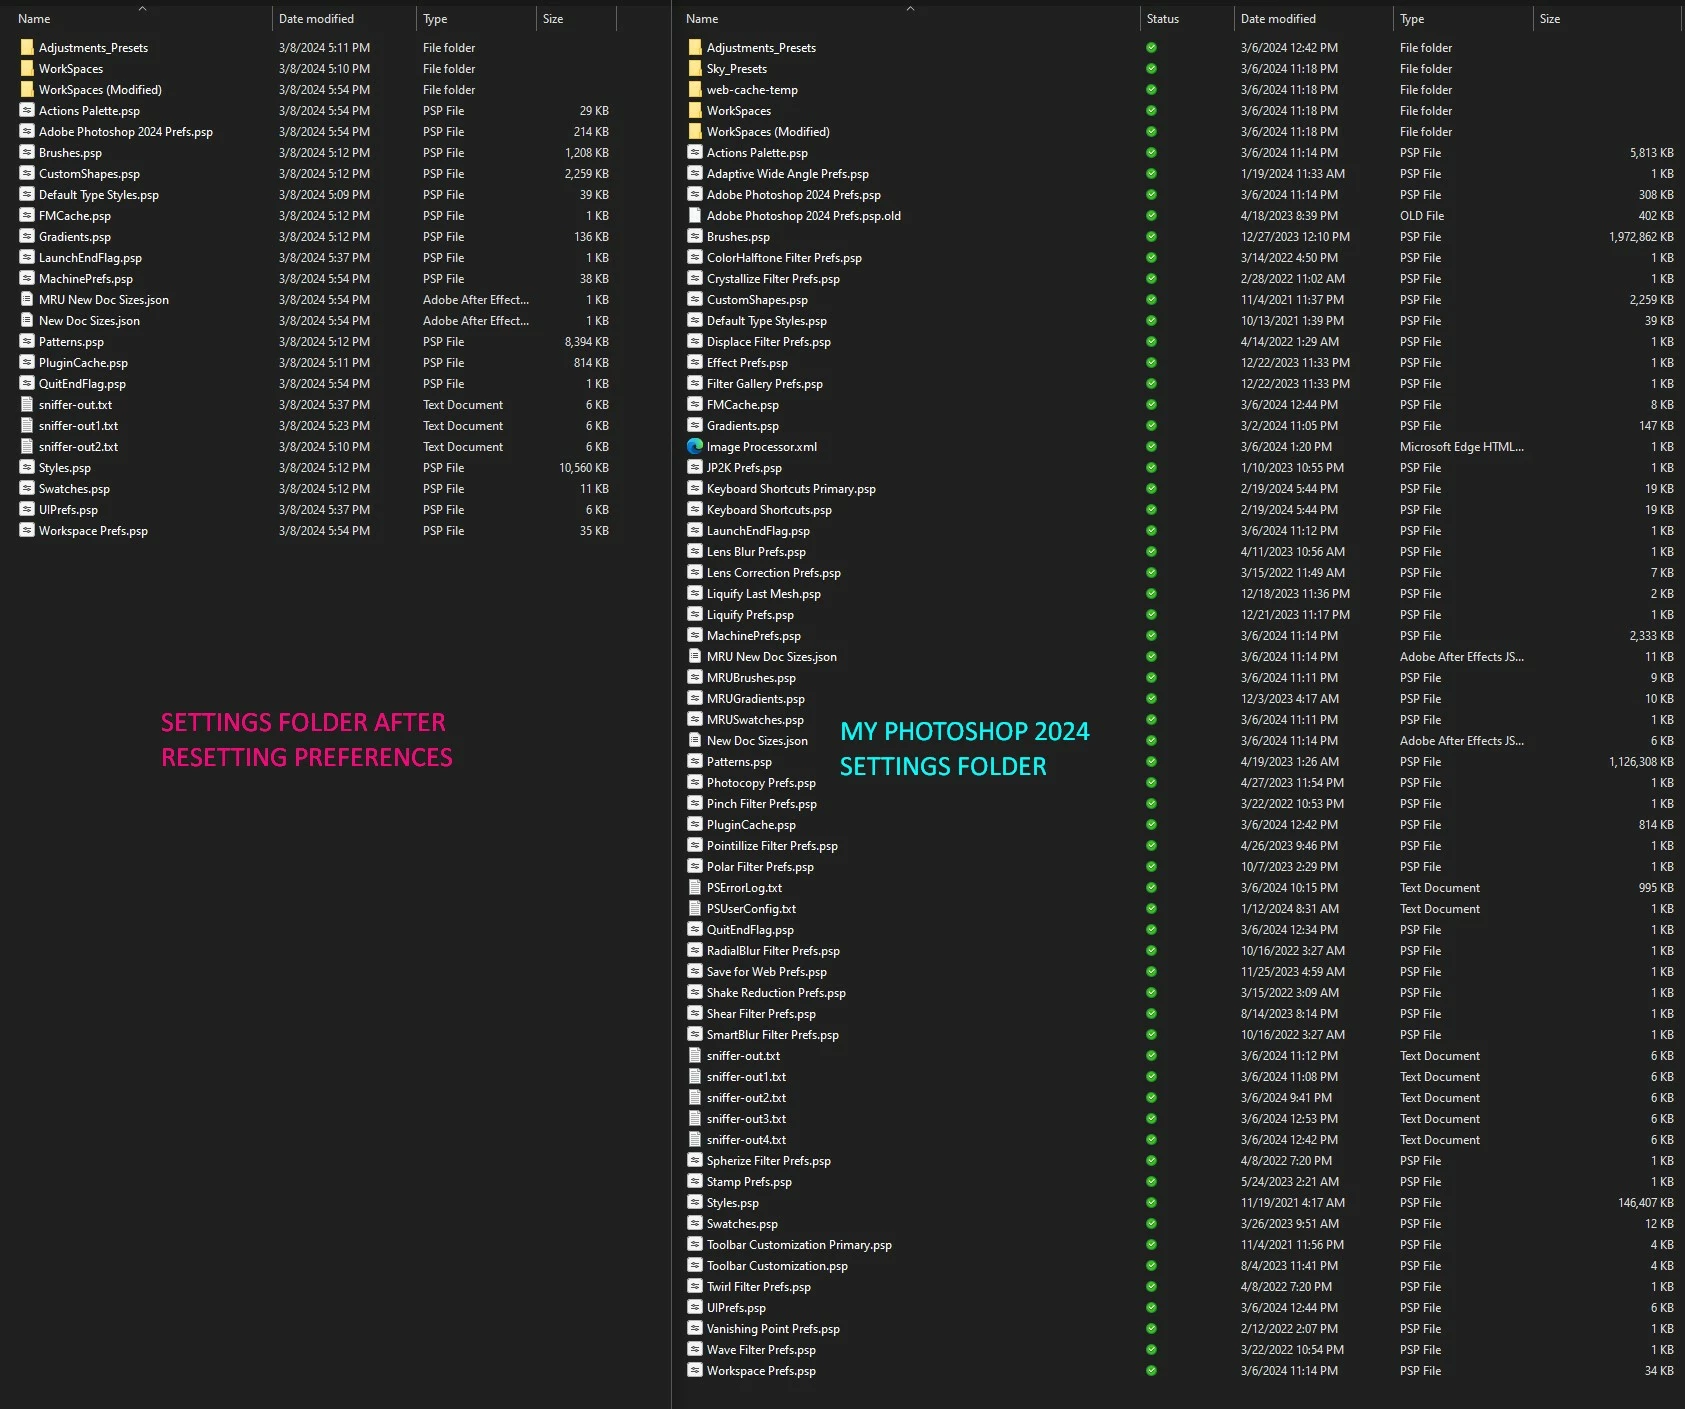The height and width of the screenshot is (1409, 1685).
Task: Select Toolbar Customization.psp file name
Action: click(x=777, y=1266)
